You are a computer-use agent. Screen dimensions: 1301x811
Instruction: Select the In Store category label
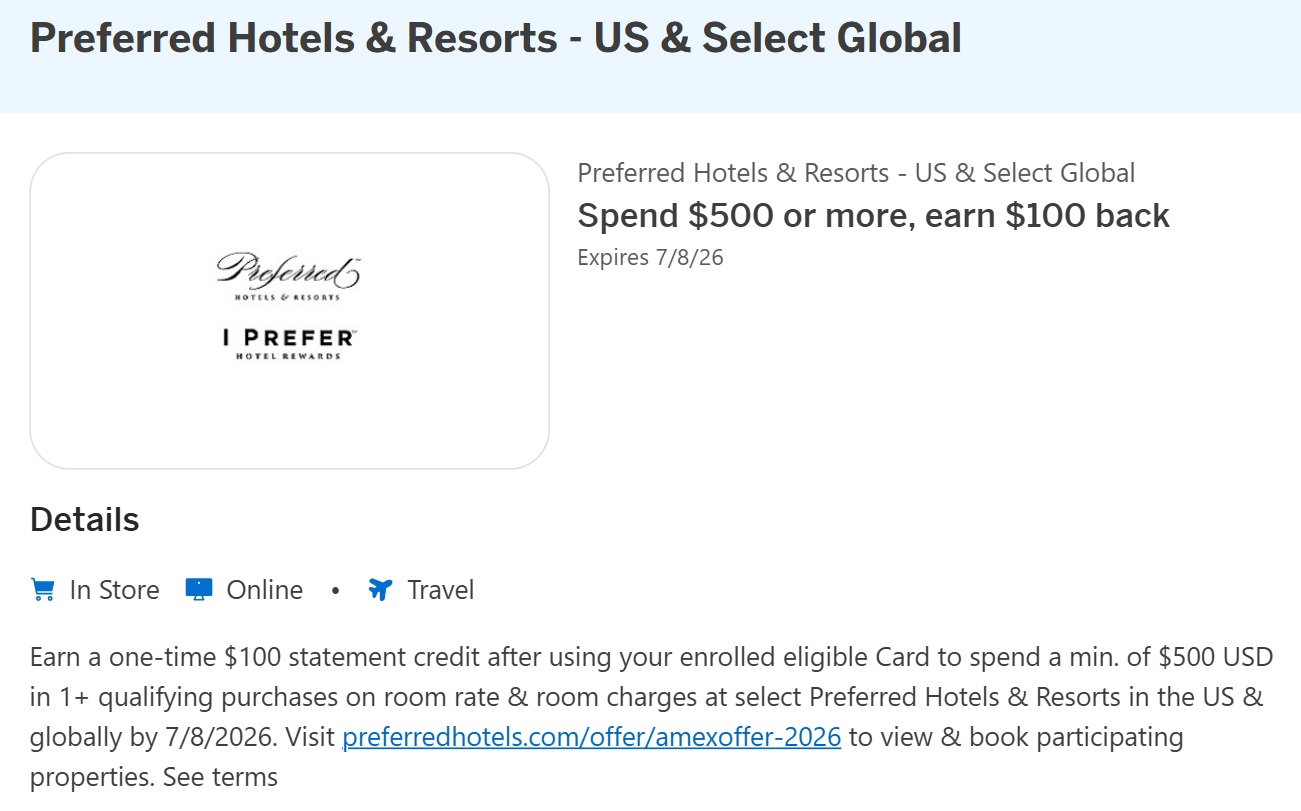pyautogui.click(x=113, y=590)
